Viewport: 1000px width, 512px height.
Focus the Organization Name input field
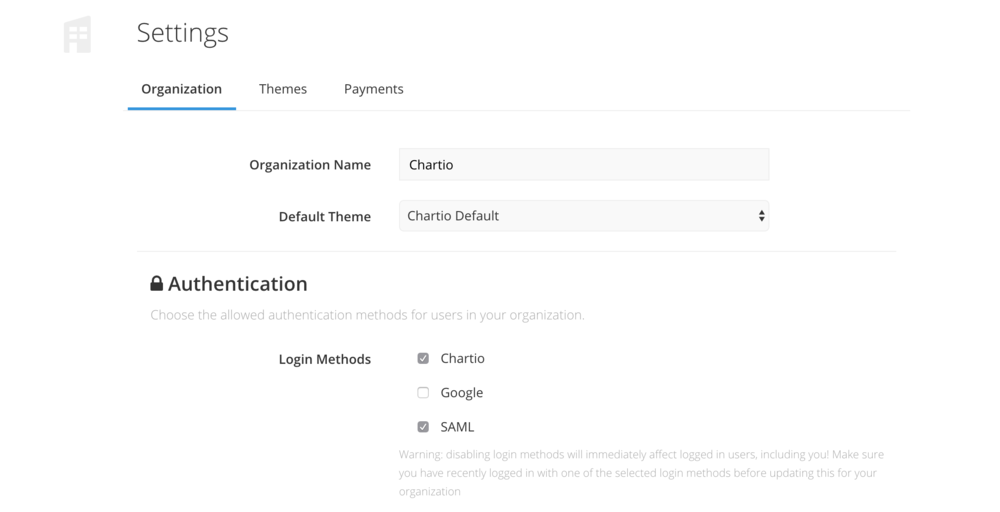[584, 165]
